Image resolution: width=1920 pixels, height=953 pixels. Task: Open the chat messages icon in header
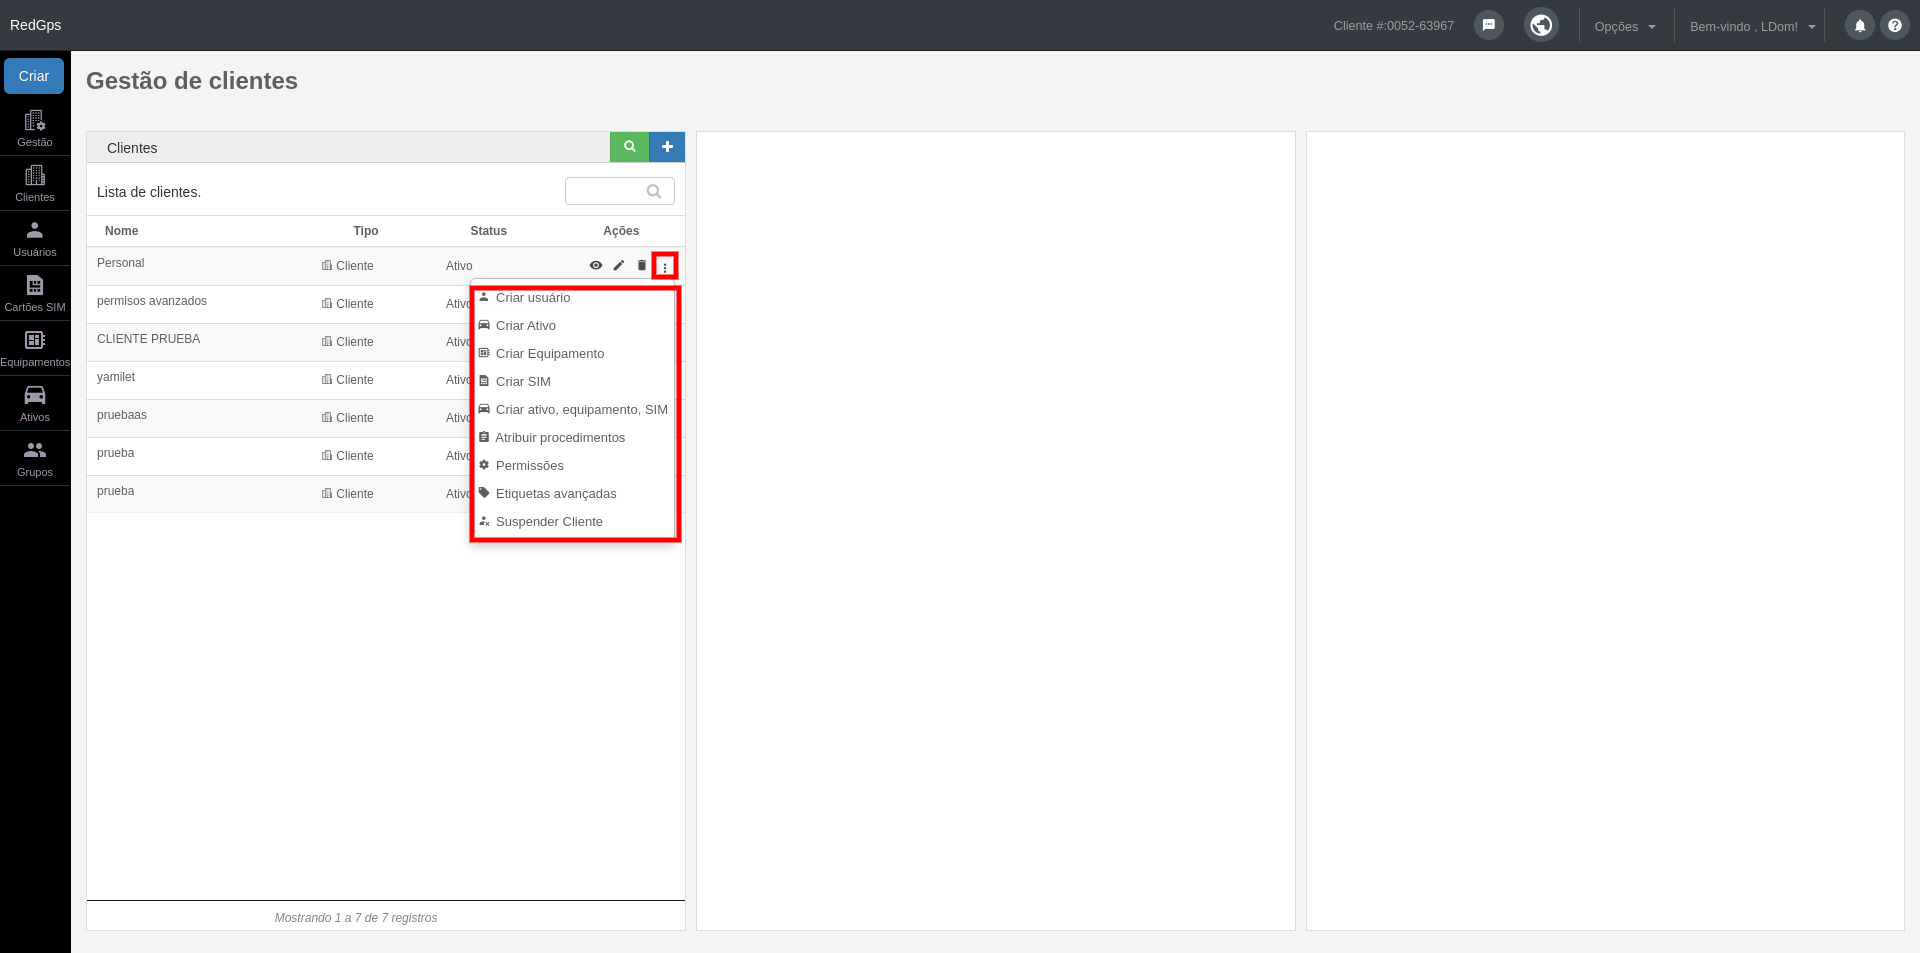click(x=1488, y=25)
